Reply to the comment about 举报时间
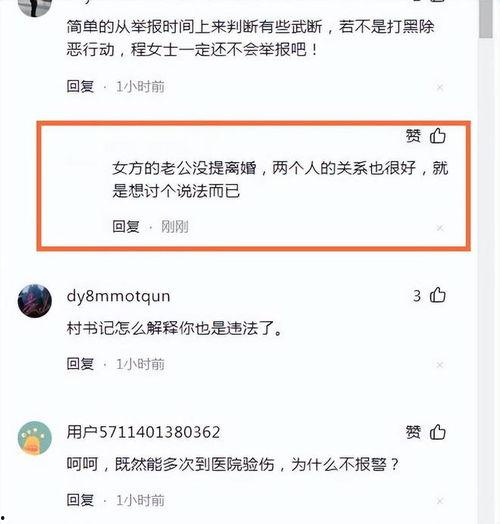The height and width of the screenshot is (524, 500). (x=80, y=86)
